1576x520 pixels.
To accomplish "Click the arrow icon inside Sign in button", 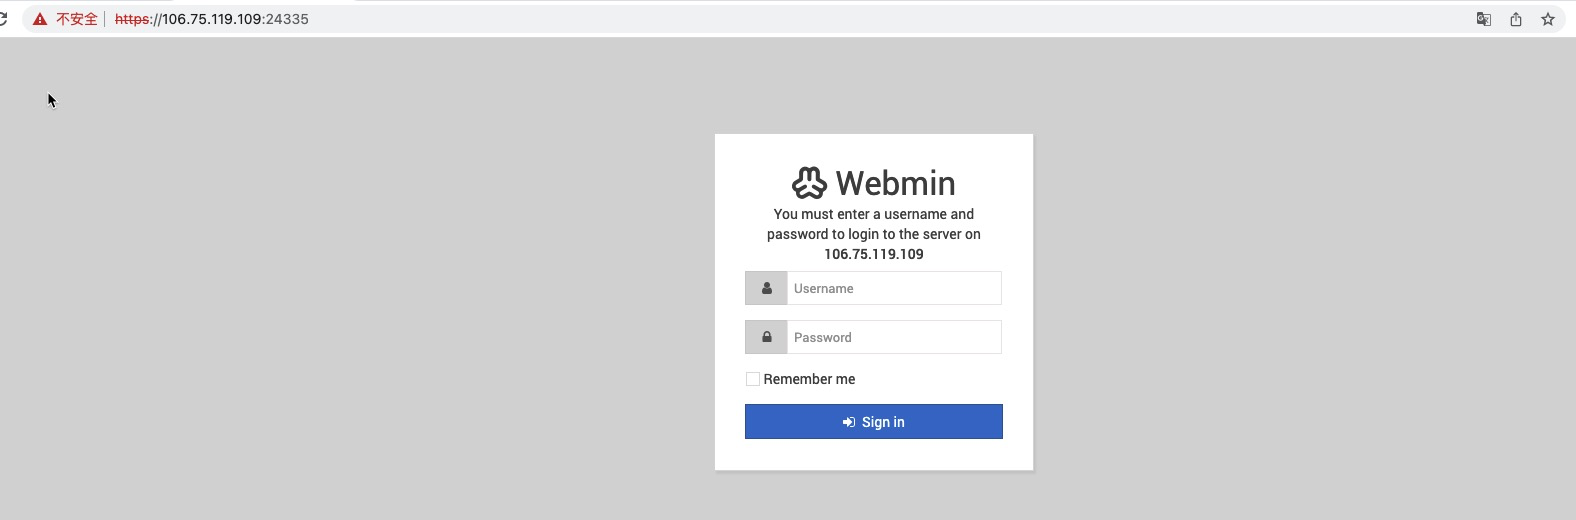I will point(849,422).
